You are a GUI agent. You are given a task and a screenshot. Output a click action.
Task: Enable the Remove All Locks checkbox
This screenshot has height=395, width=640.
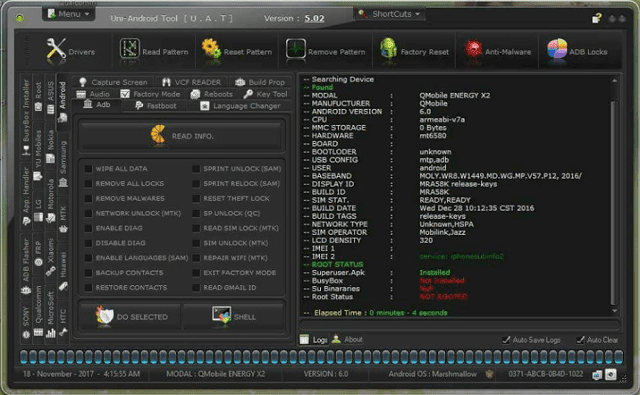88,184
